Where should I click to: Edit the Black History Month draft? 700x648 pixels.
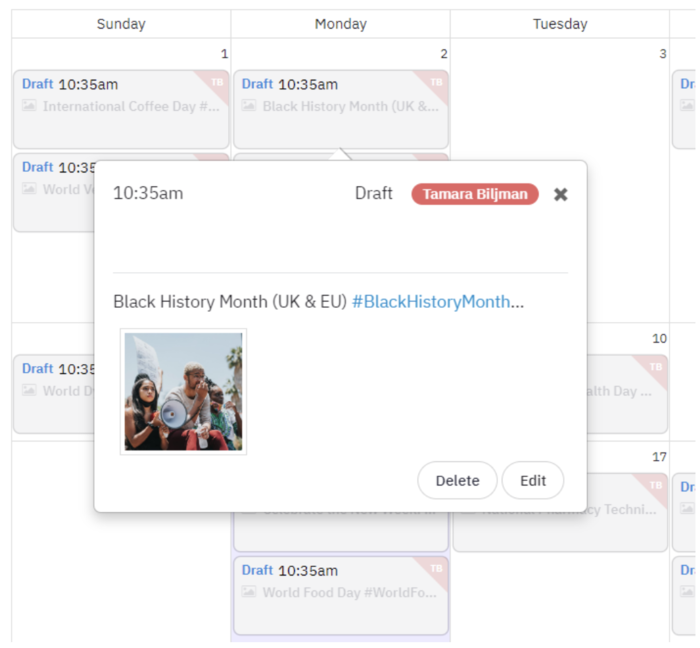[x=533, y=480]
